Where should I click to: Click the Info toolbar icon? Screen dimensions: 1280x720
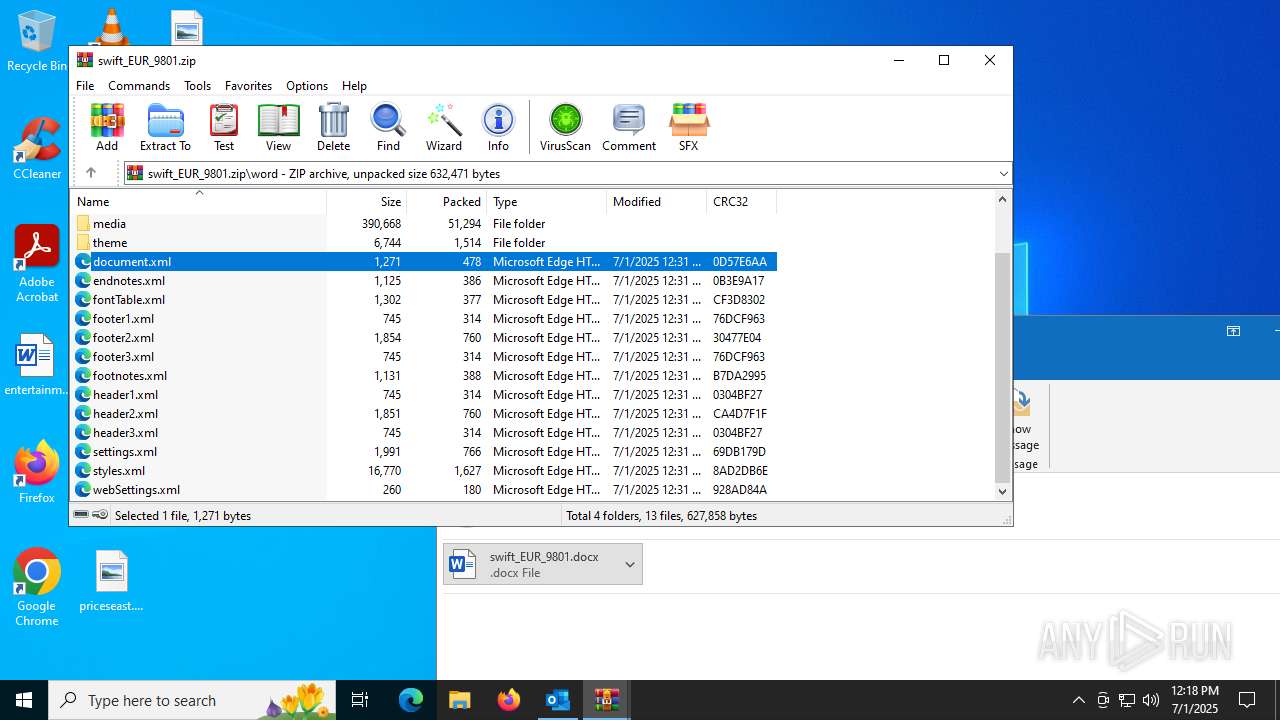[498, 127]
